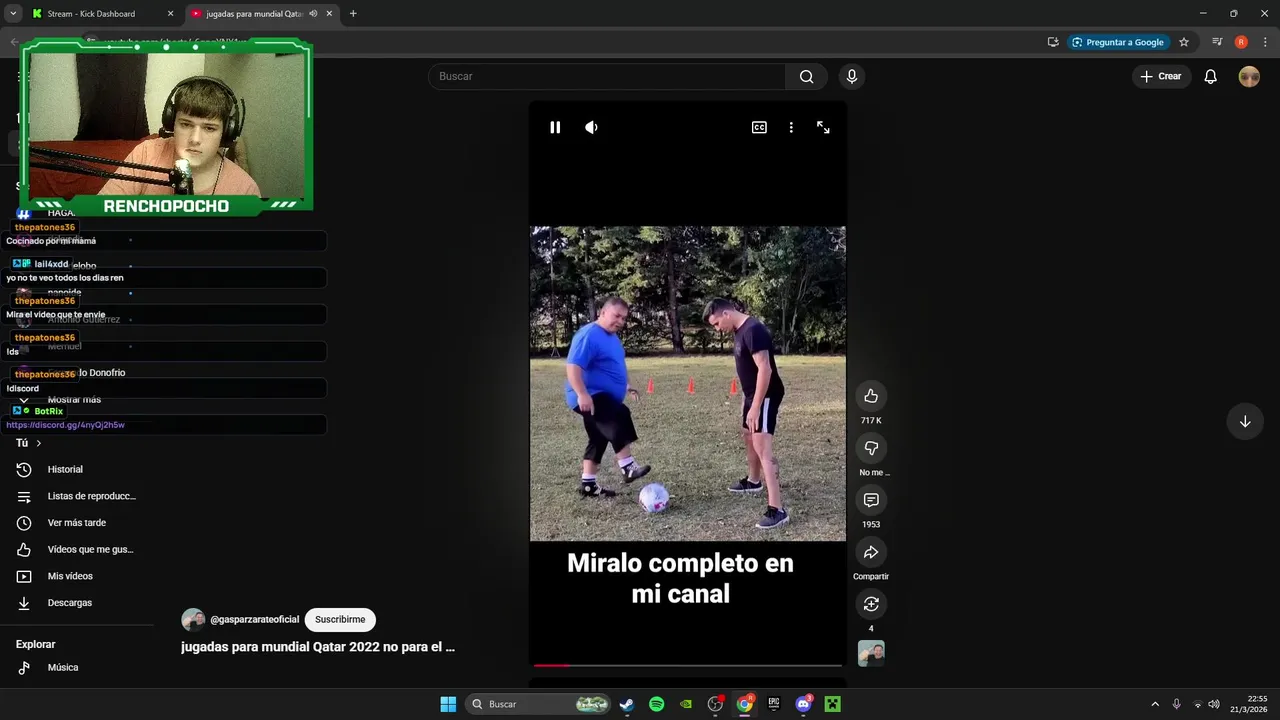This screenshot has width=1280, height=720.
Task: Expand the Tú section chevron
Action: click(x=39, y=443)
